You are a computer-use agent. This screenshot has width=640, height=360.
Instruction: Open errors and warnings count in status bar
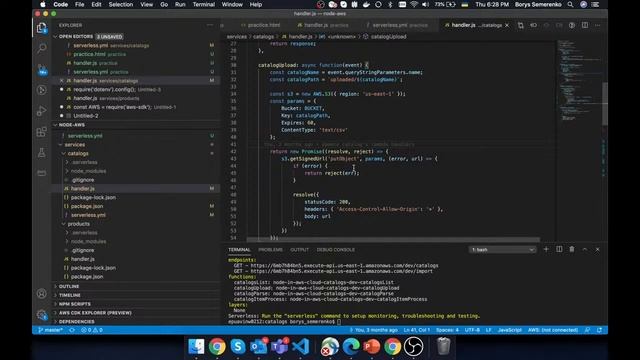point(92,330)
